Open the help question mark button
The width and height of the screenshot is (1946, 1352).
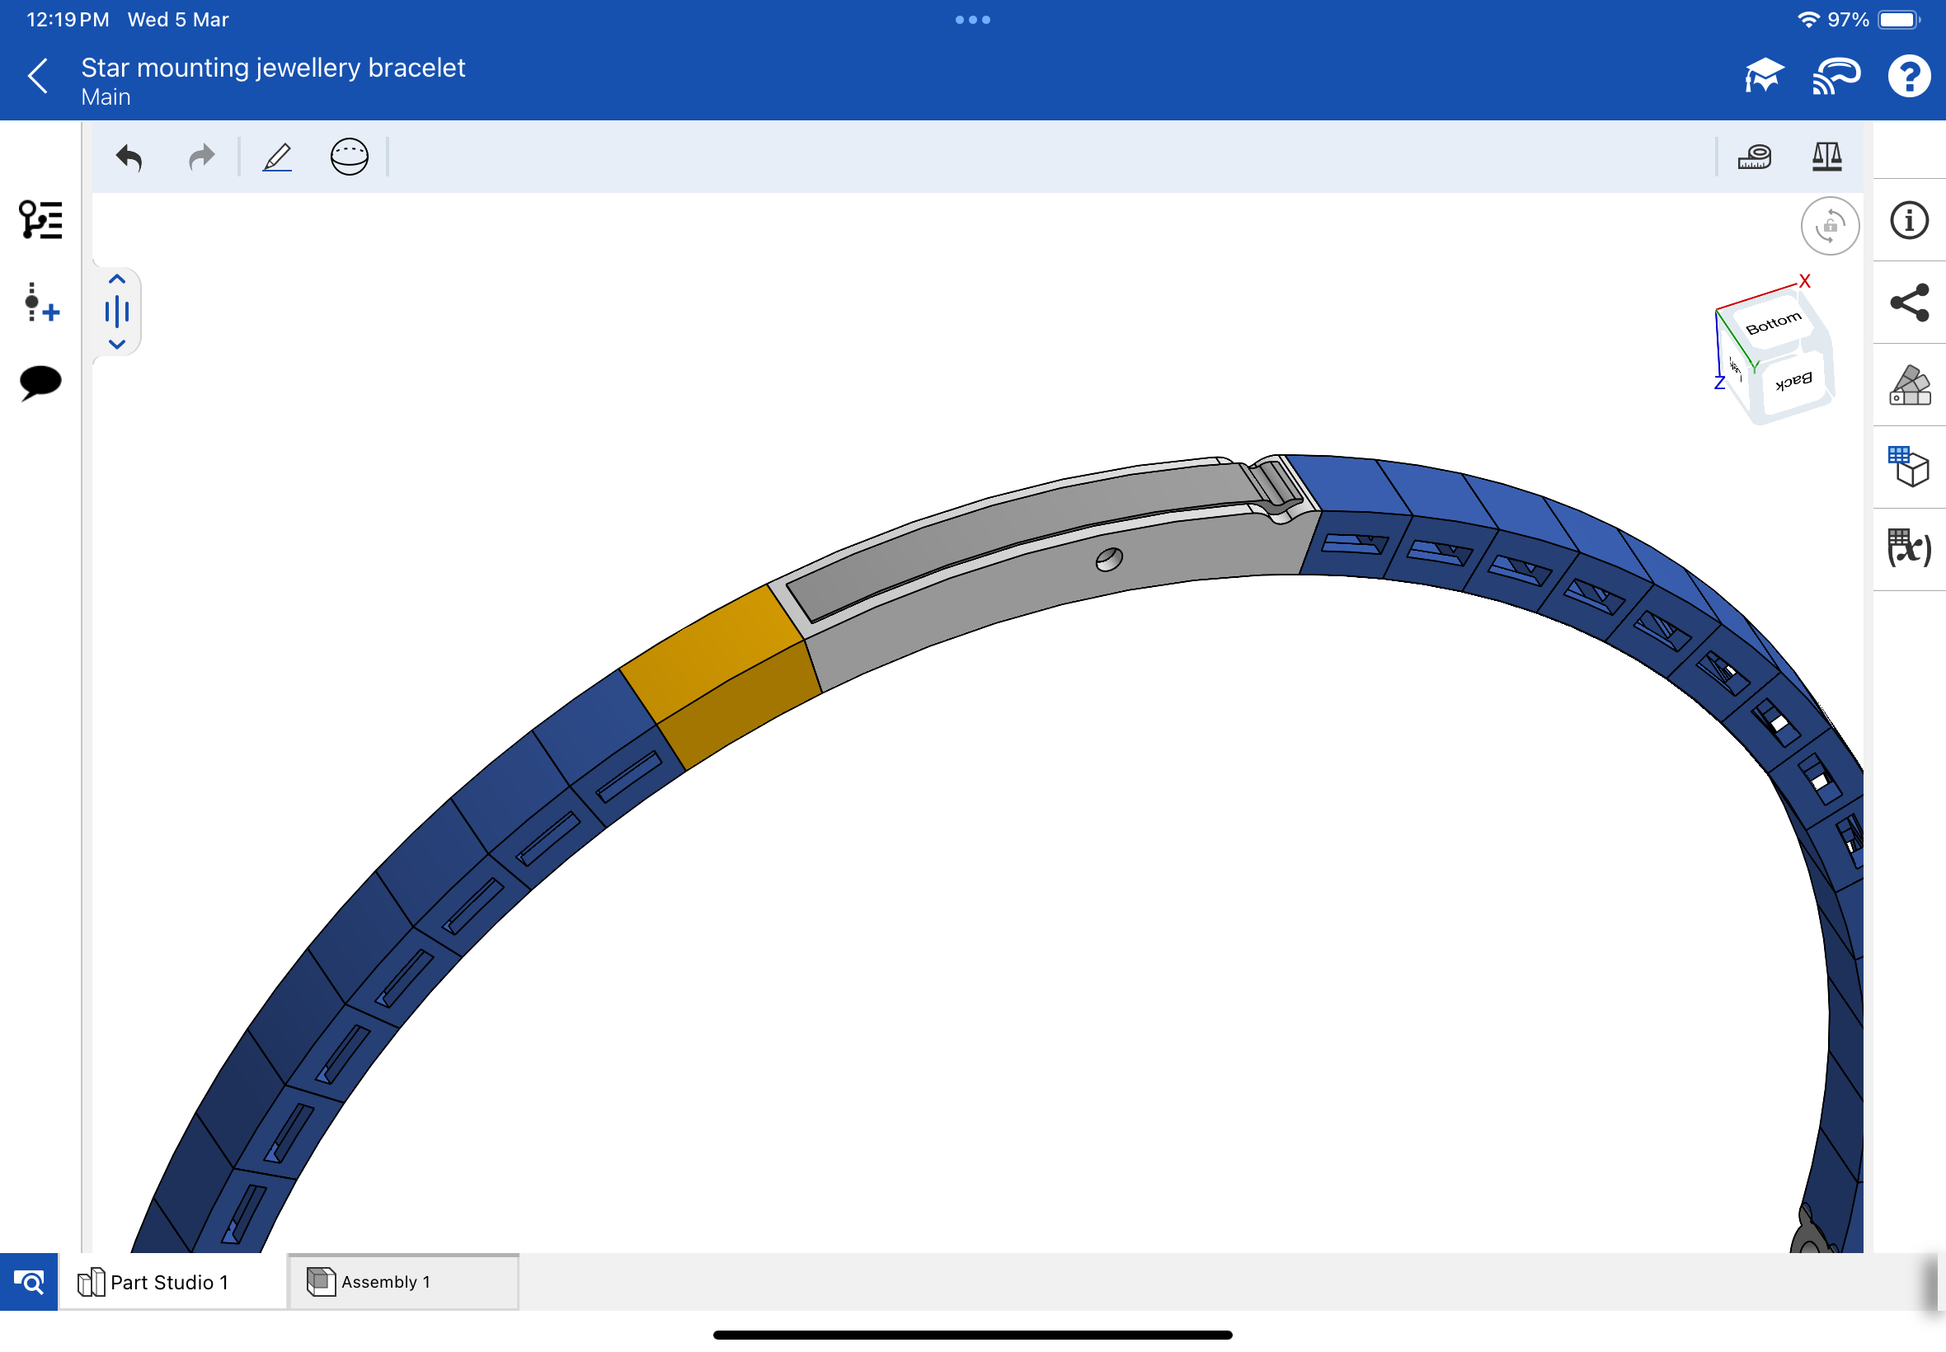pos(1908,76)
